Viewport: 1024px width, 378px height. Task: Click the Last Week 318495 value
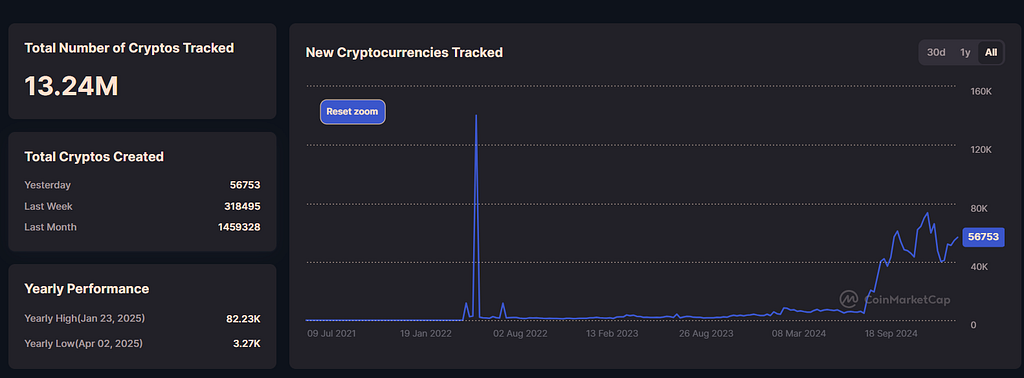[242, 206]
